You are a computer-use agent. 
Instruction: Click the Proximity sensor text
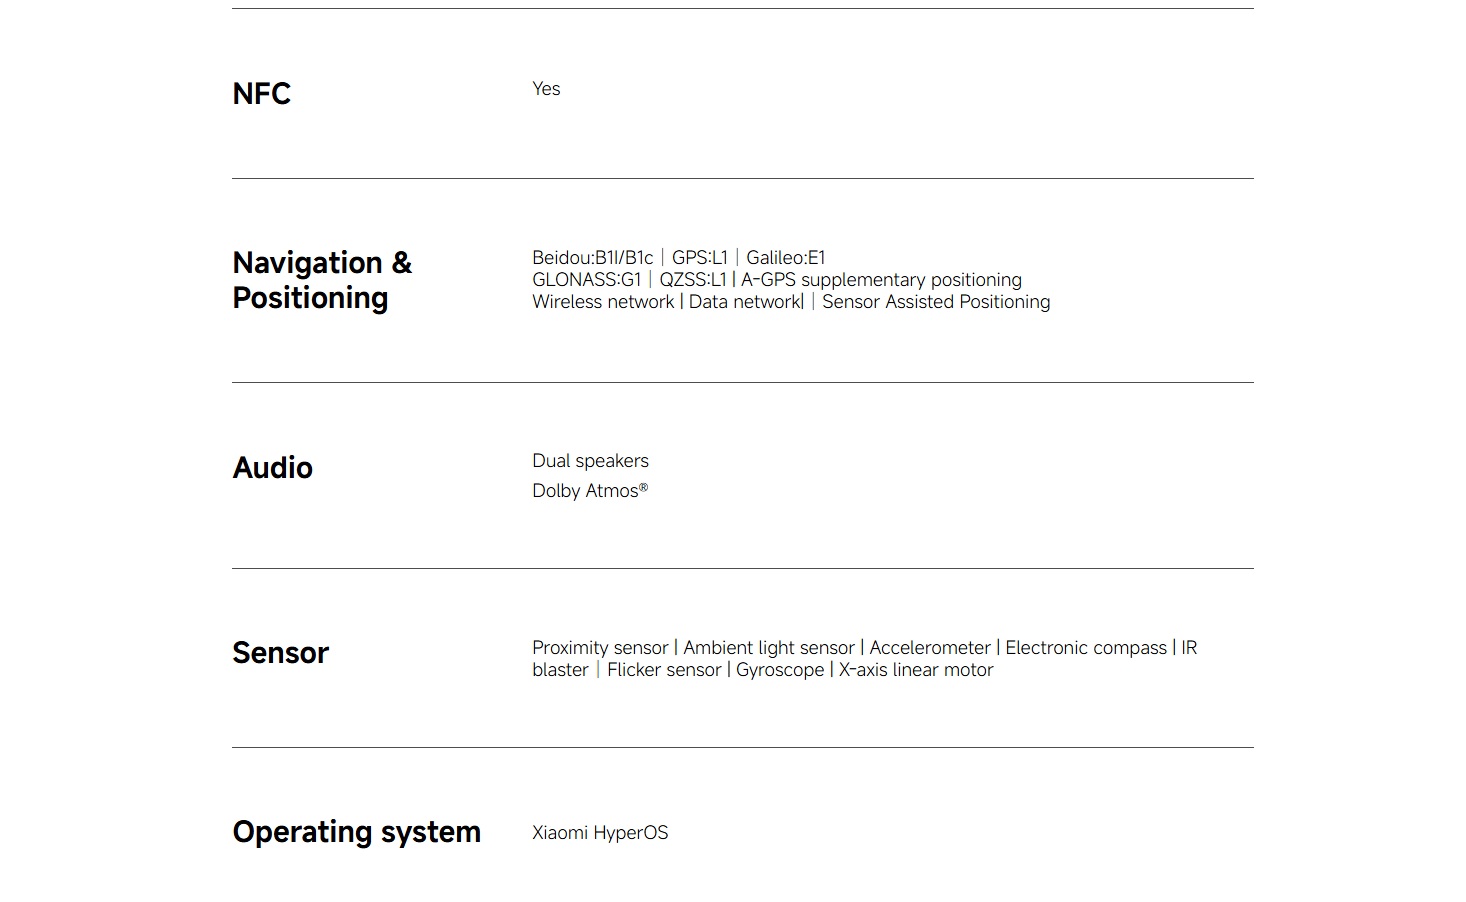tap(600, 647)
